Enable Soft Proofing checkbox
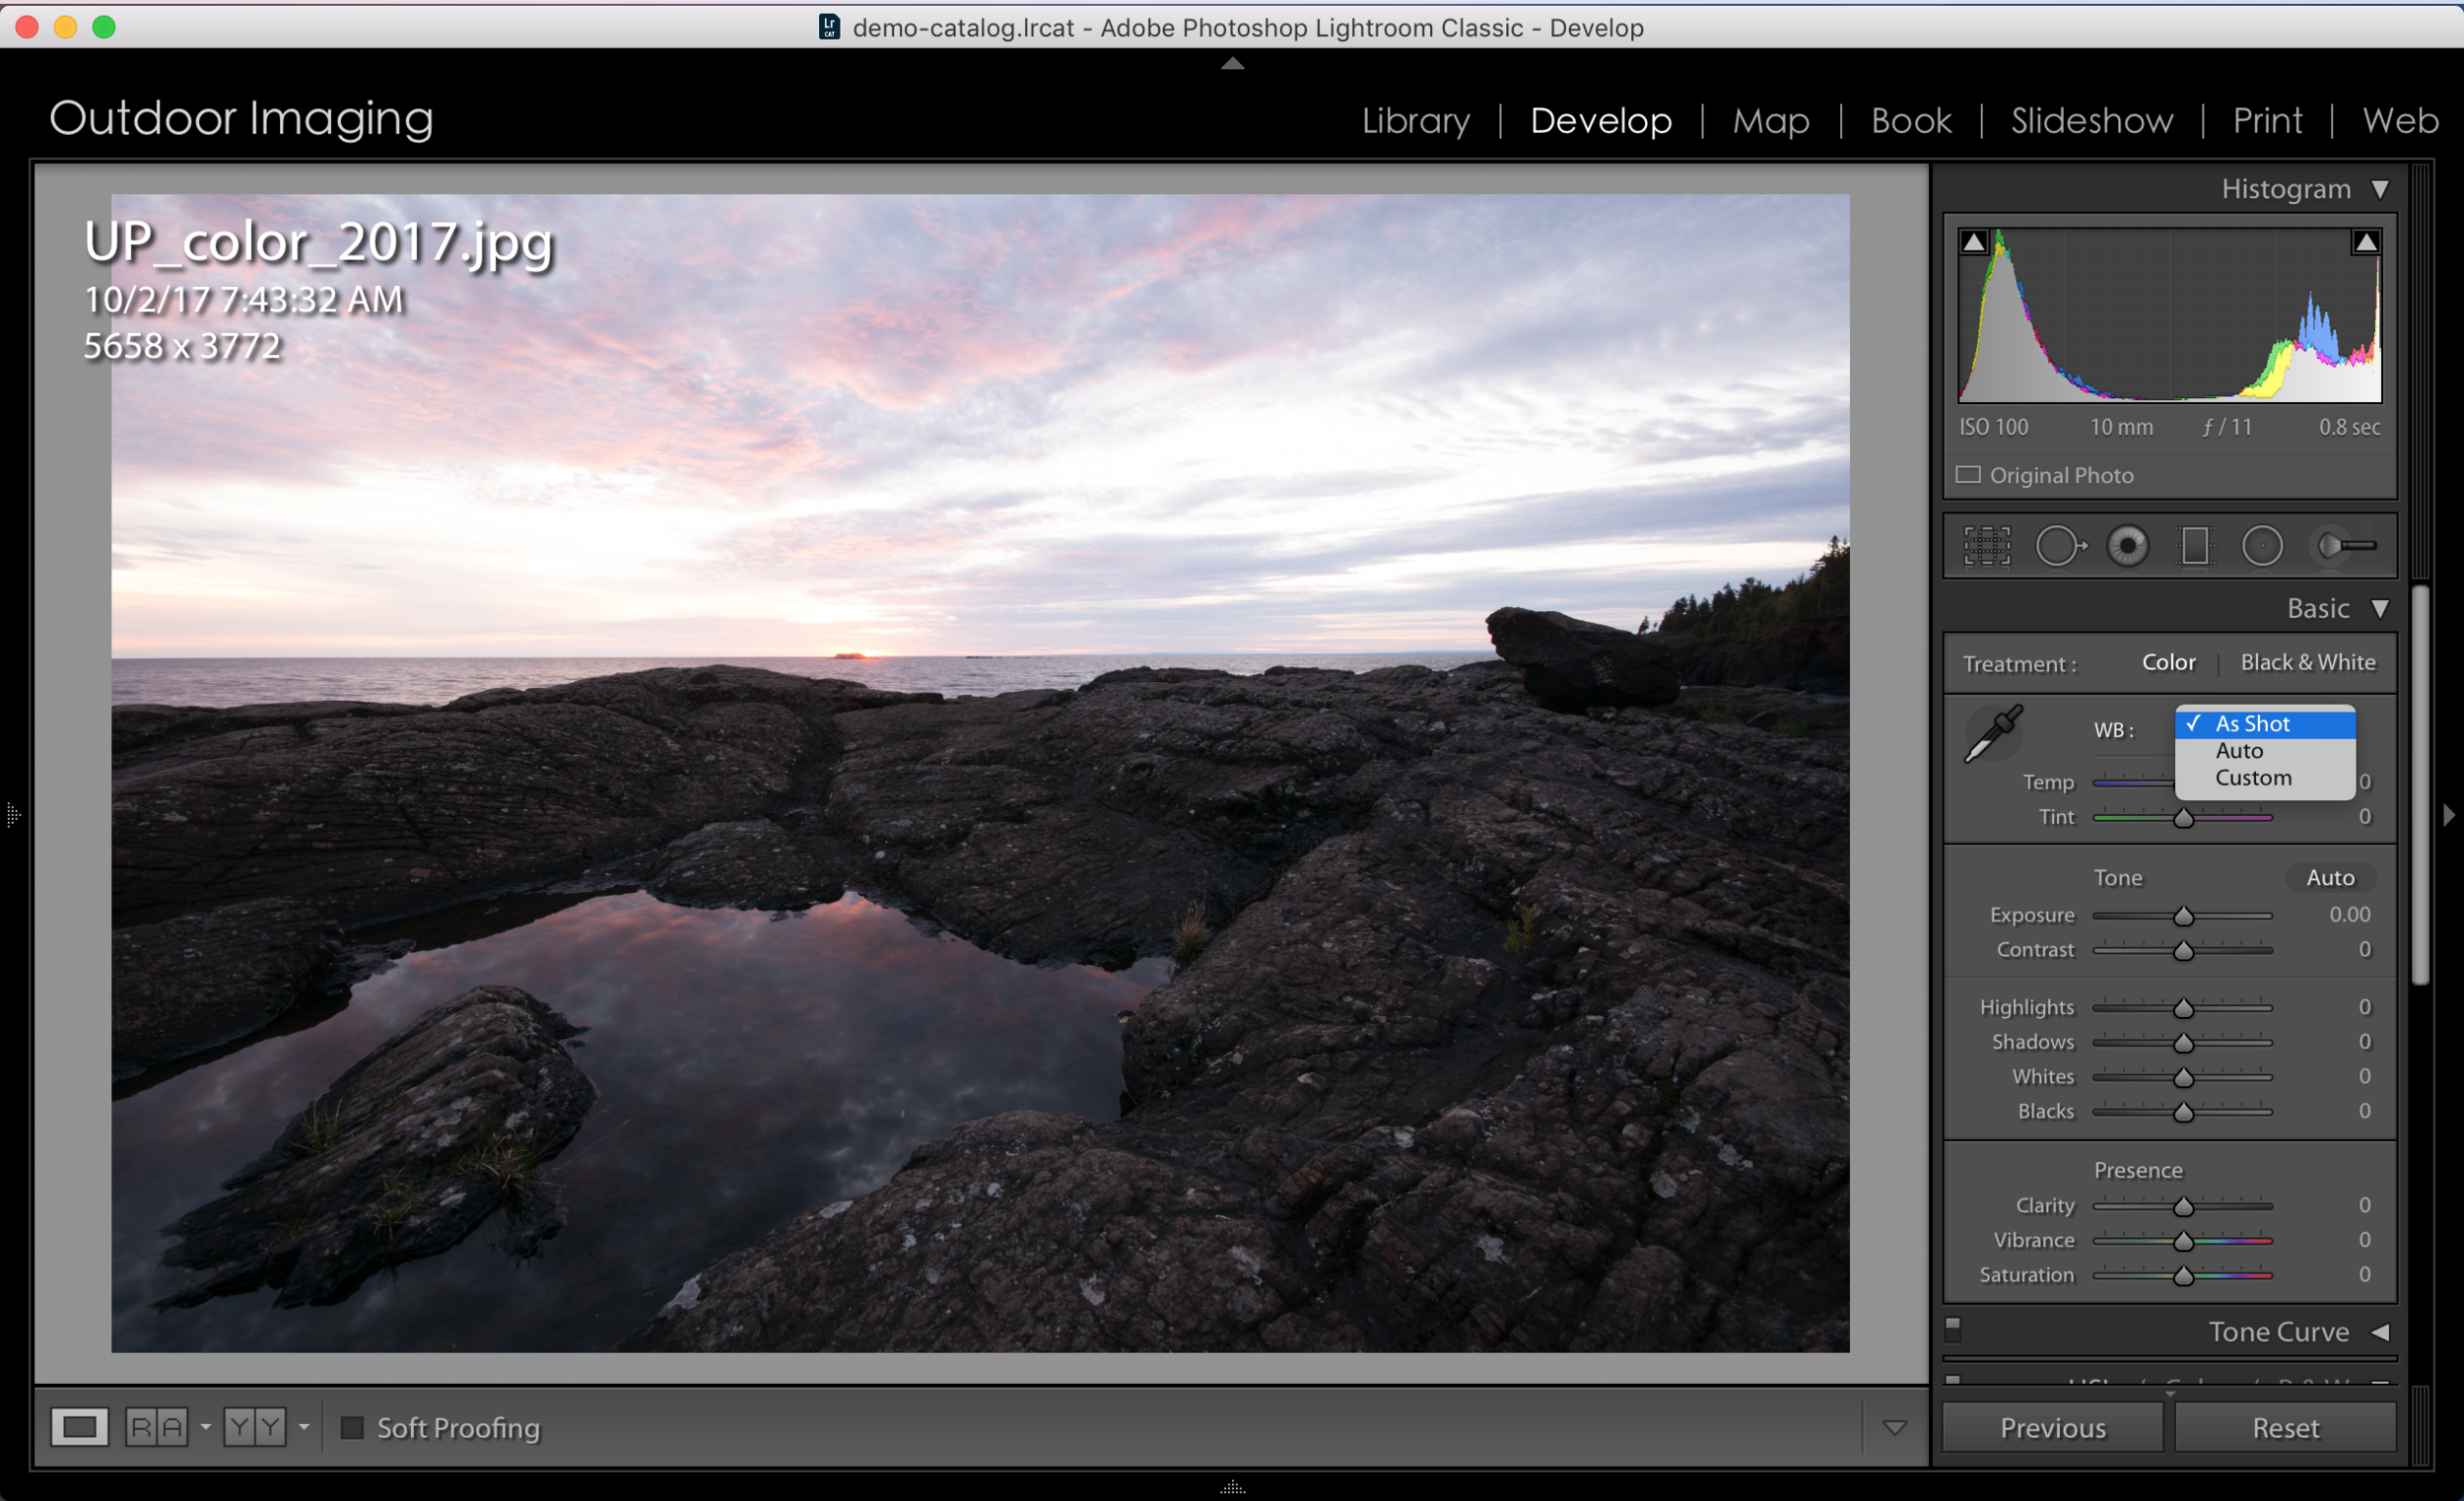Image resolution: width=2464 pixels, height=1501 pixels. (x=351, y=1427)
